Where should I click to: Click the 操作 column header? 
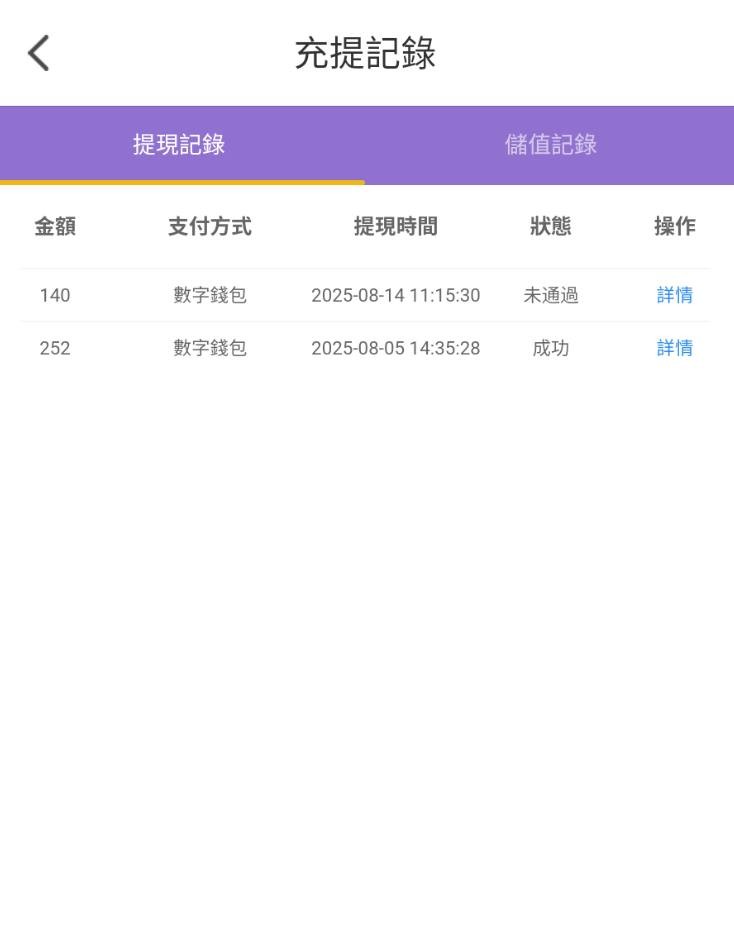point(674,227)
